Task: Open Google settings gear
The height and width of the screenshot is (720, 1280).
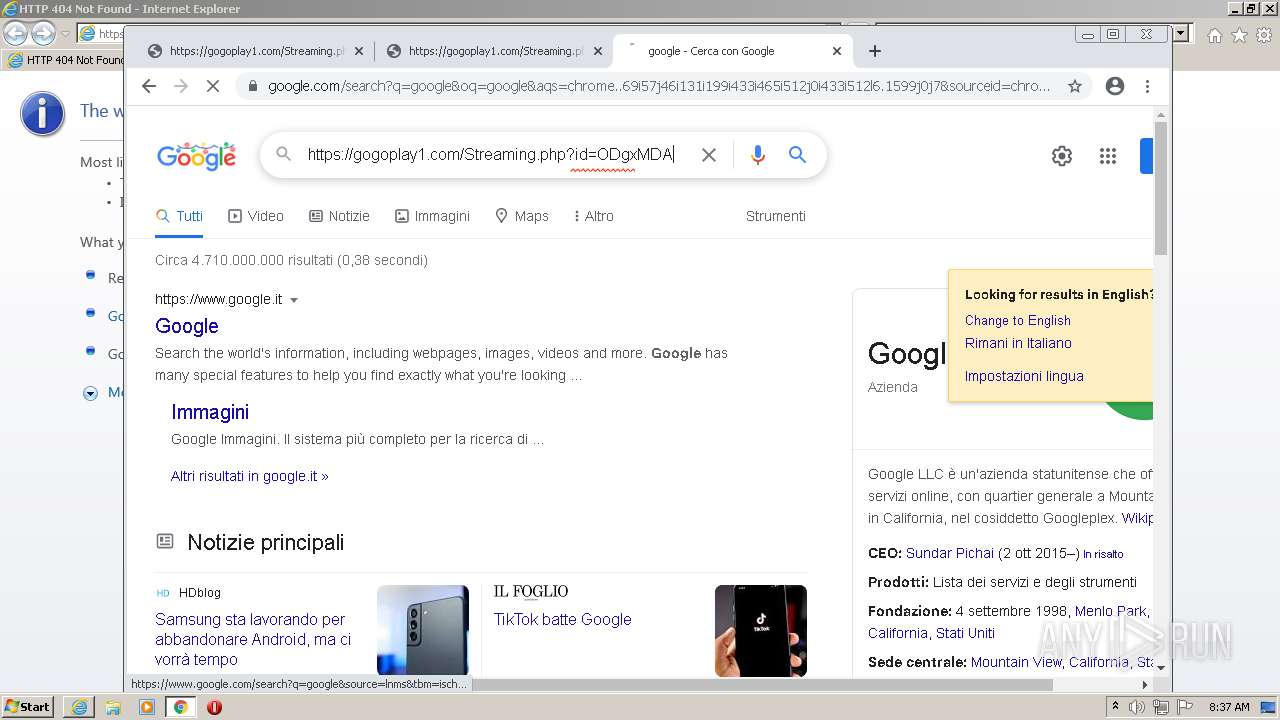Action: pos(1062,156)
